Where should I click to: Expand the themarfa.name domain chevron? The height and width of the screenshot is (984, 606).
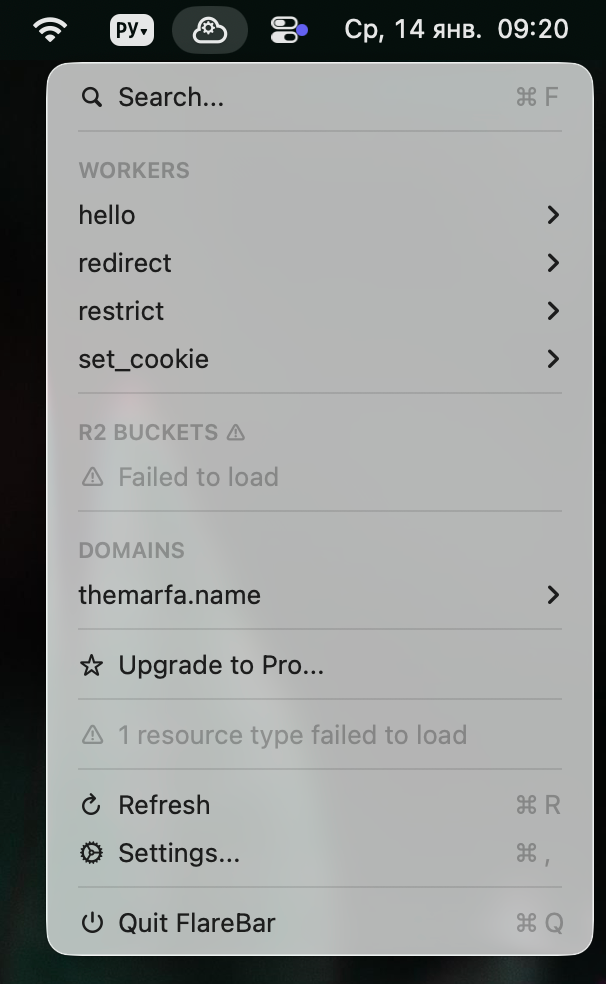[x=553, y=595]
